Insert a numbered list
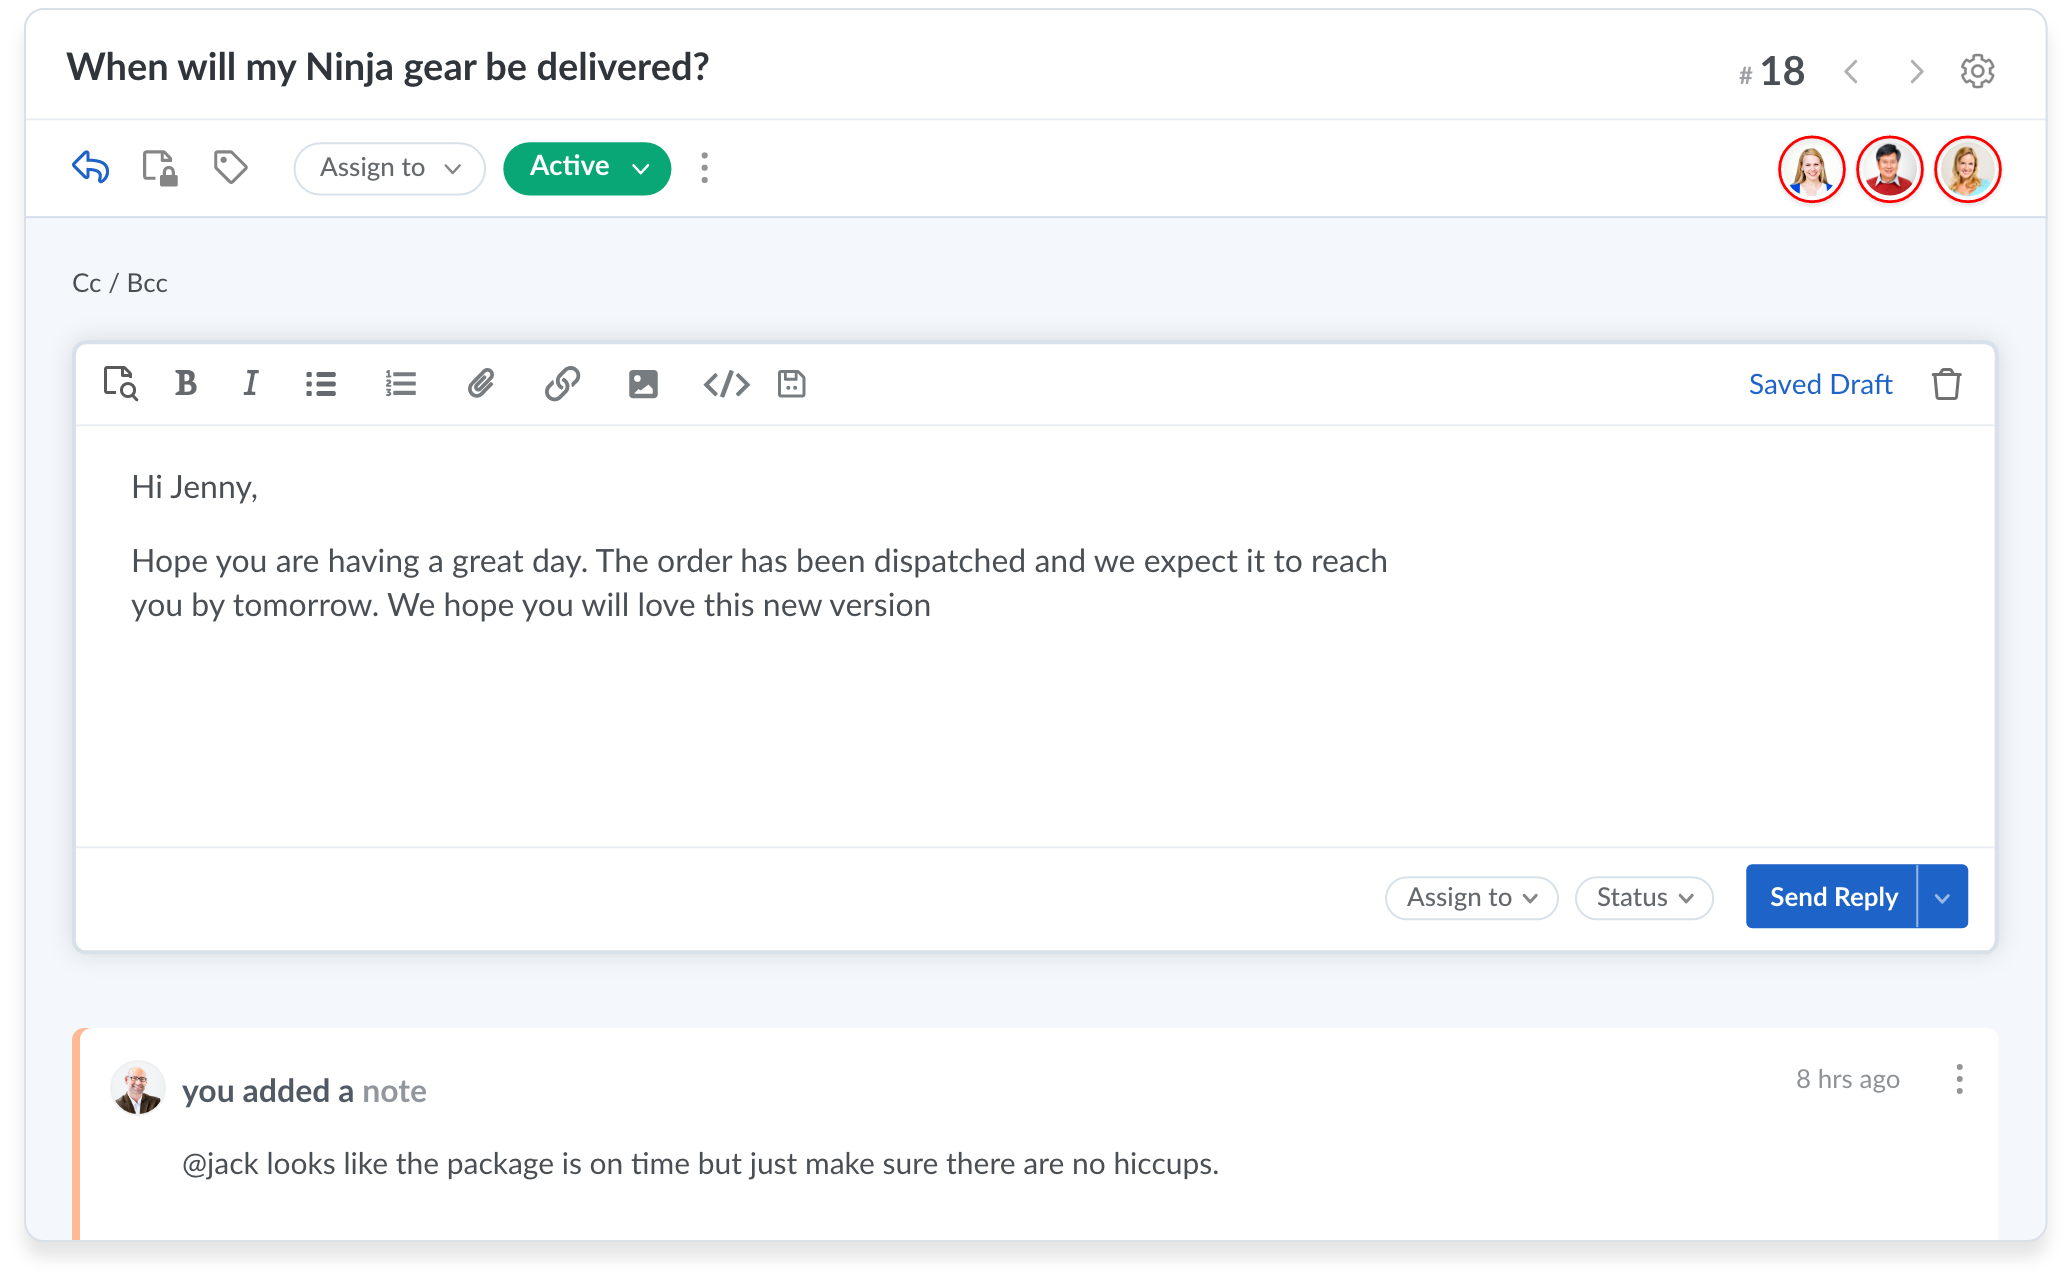This screenshot has width=2072, height=1282. (x=400, y=384)
